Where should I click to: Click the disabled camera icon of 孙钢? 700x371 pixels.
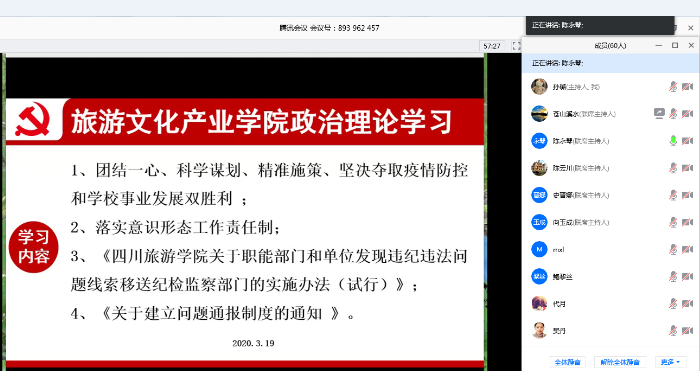688,87
